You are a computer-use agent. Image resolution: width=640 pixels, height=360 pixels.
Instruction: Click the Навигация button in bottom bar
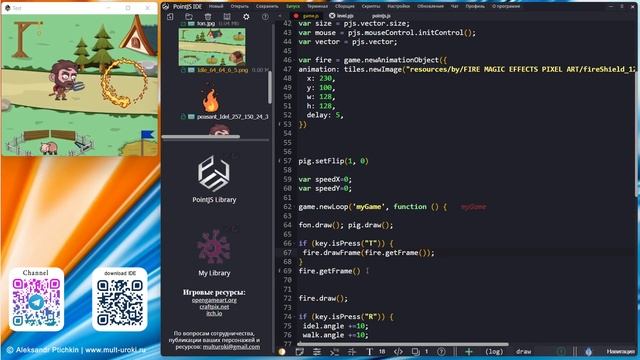[620, 351]
